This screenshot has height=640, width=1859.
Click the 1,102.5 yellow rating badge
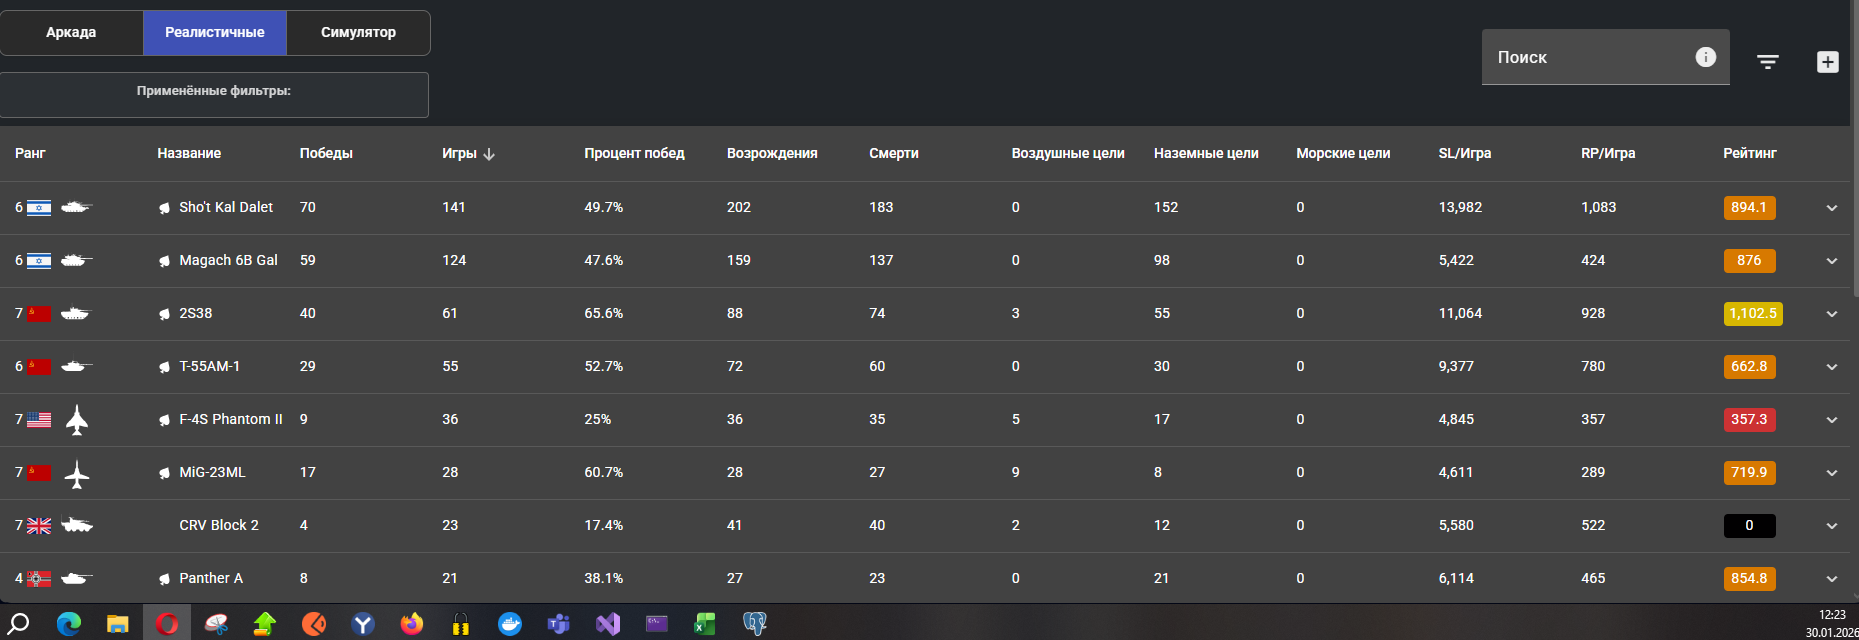point(1752,314)
